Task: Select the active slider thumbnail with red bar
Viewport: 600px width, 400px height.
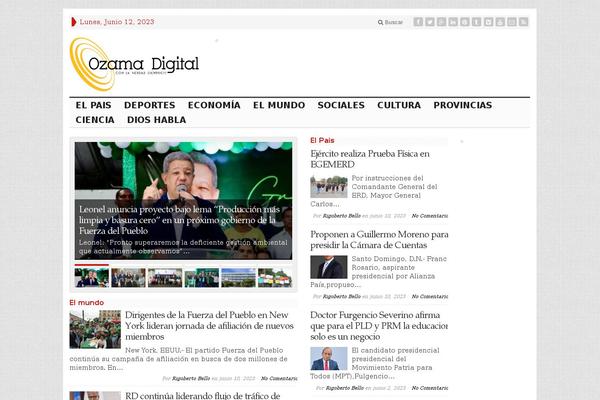Action: pyautogui.click(x=92, y=277)
